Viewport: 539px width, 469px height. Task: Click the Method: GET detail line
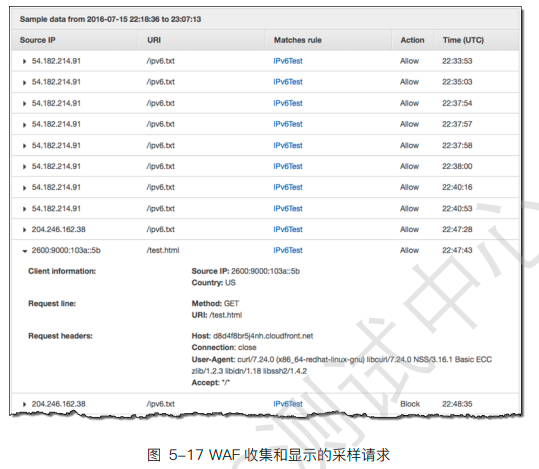[x=215, y=304]
